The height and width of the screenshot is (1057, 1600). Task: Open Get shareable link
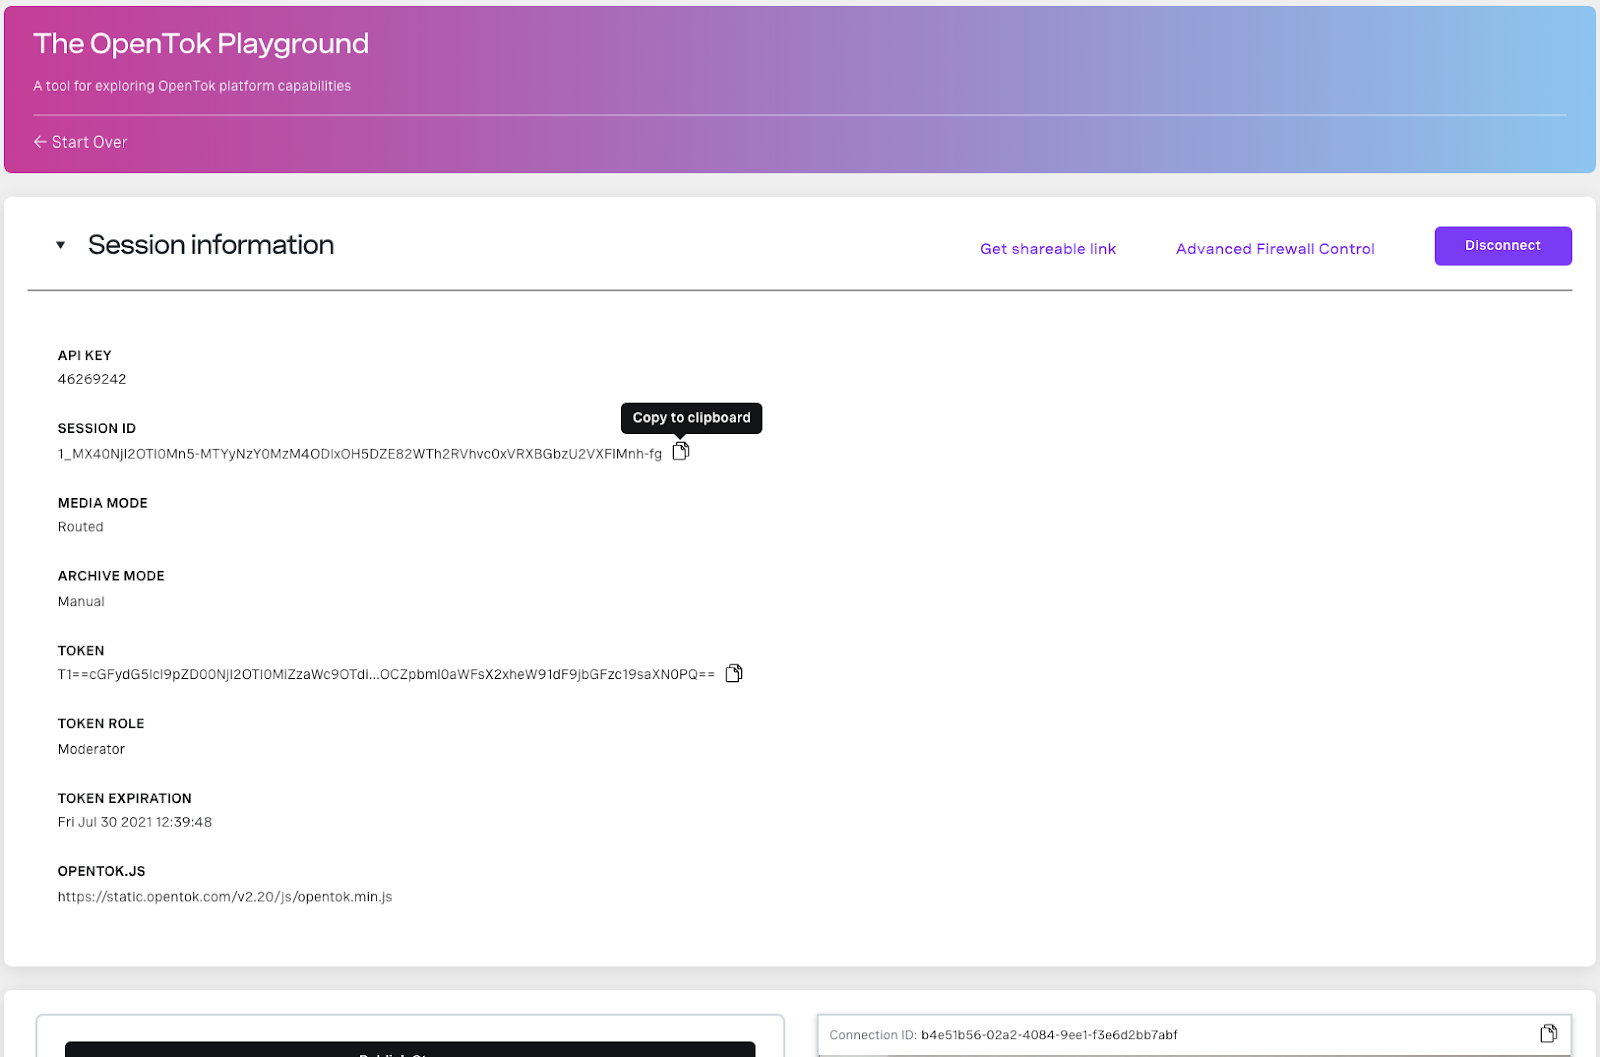pyautogui.click(x=1048, y=249)
